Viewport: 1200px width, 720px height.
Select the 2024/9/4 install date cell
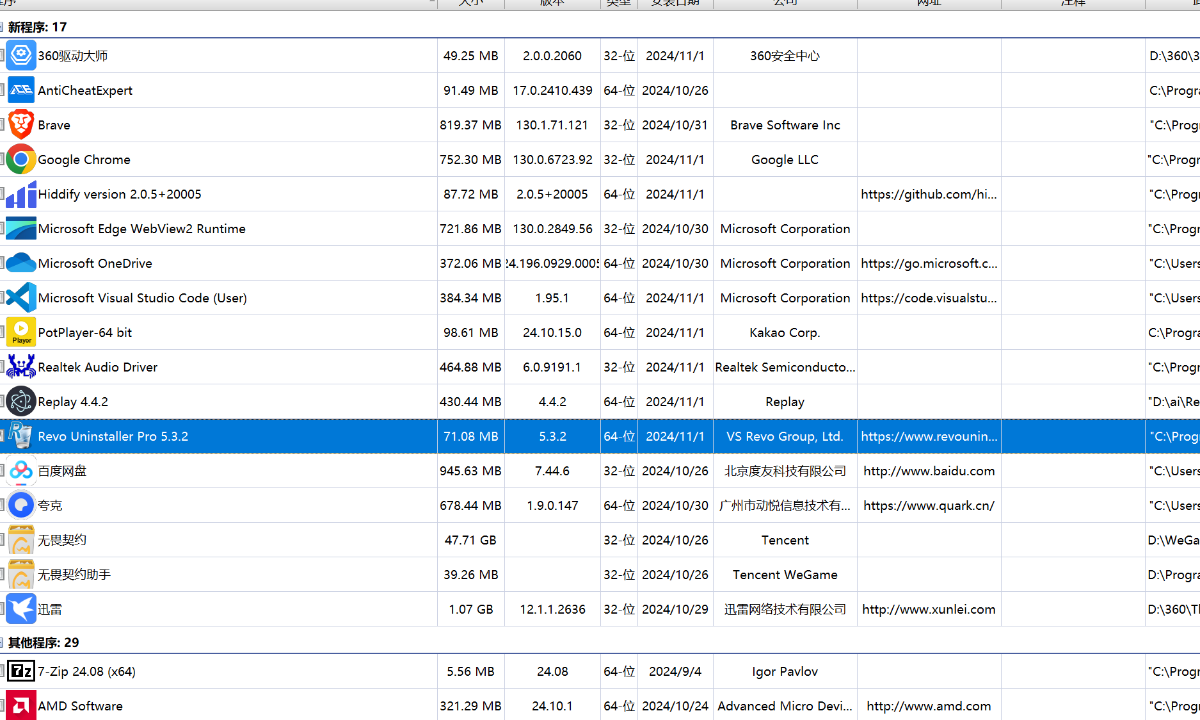coord(675,672)
